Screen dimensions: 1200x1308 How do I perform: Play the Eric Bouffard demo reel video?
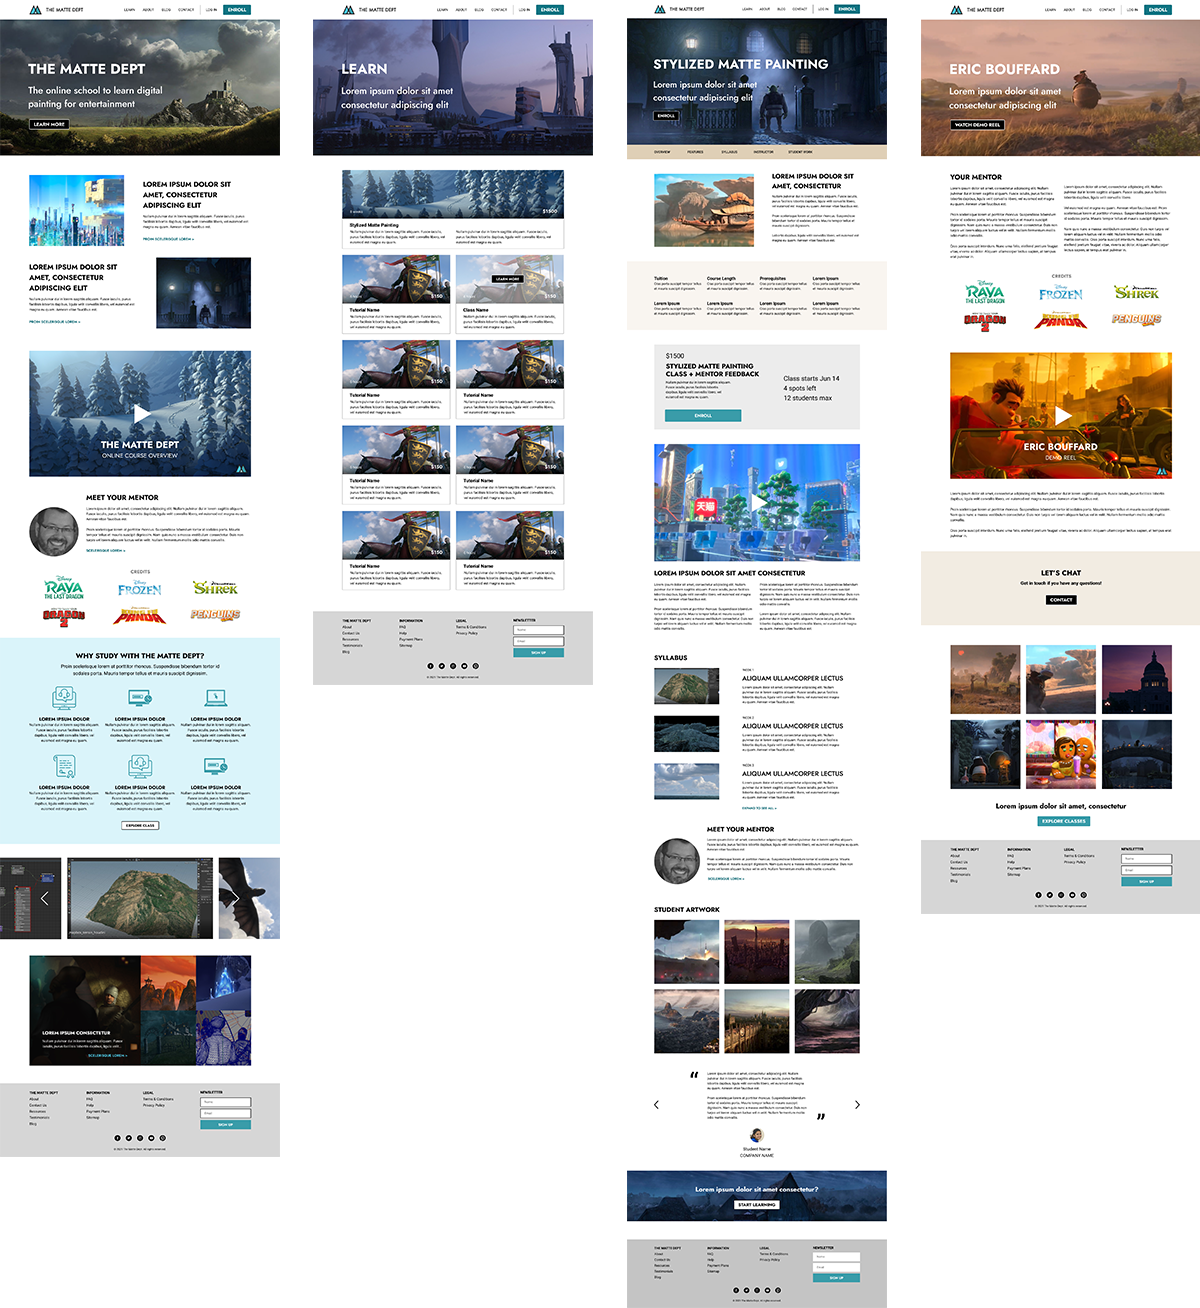point(1062,416)
